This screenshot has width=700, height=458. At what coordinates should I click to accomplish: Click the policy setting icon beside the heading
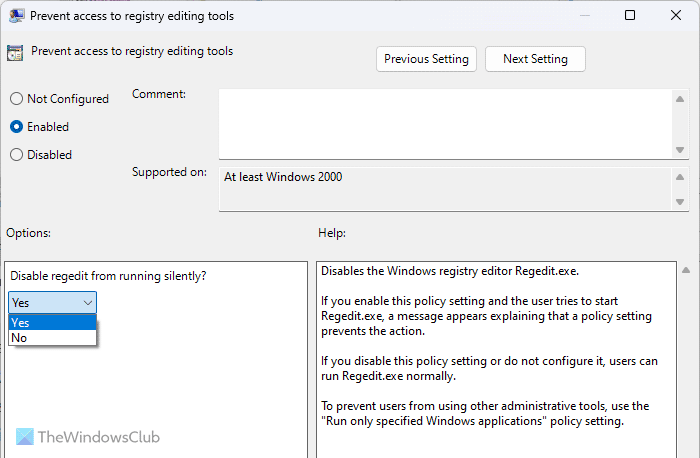click(x=15, y=52)
